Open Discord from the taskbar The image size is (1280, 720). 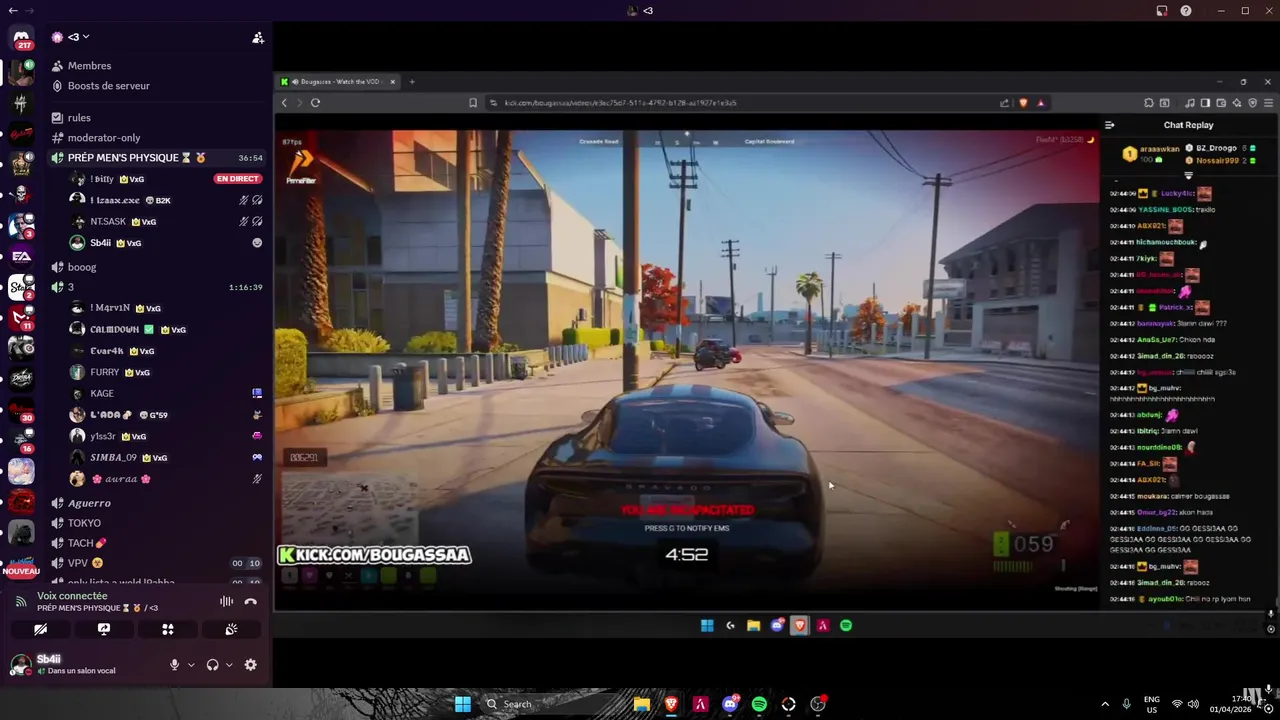pos(730,704)
